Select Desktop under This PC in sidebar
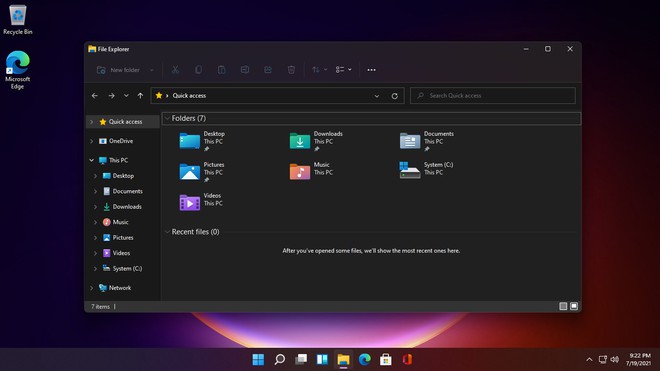660x371 pixels. (x=123, y=176)
